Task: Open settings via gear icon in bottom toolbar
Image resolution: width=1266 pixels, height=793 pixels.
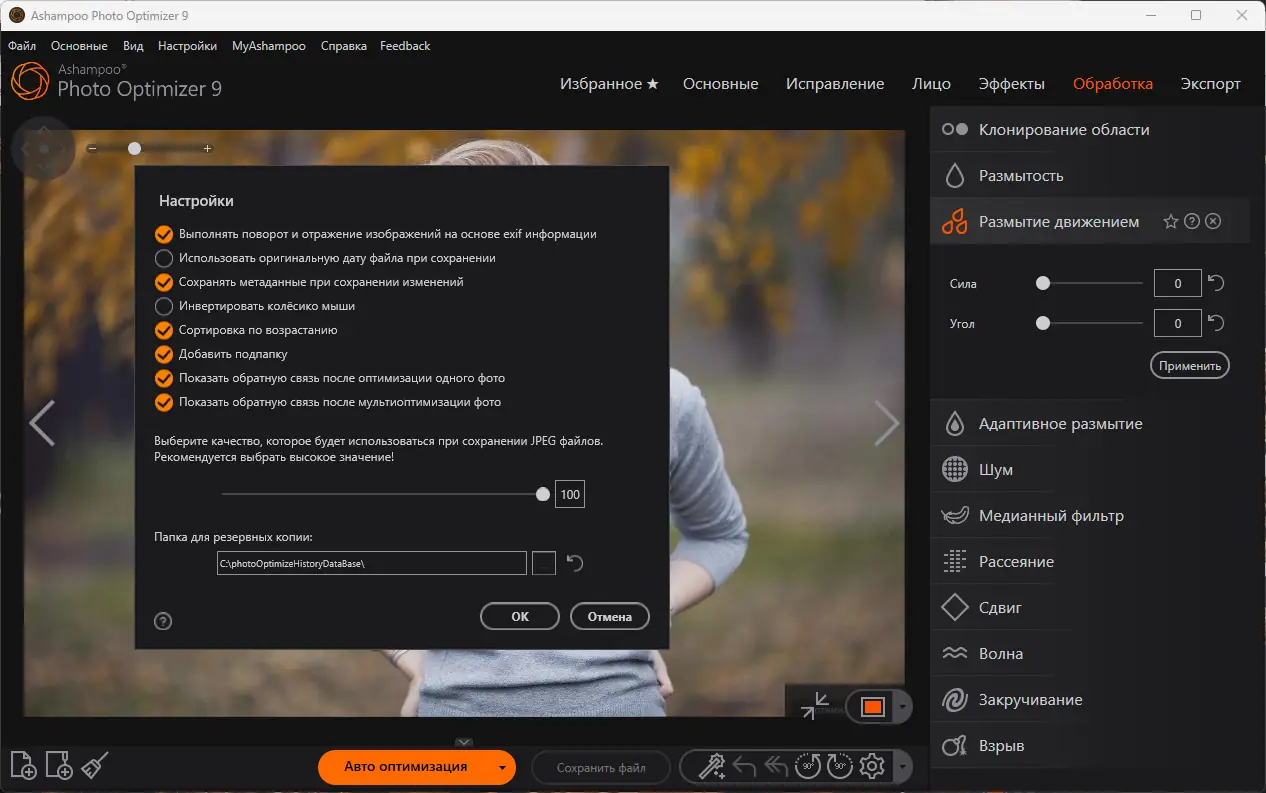Action: [872, 767]
